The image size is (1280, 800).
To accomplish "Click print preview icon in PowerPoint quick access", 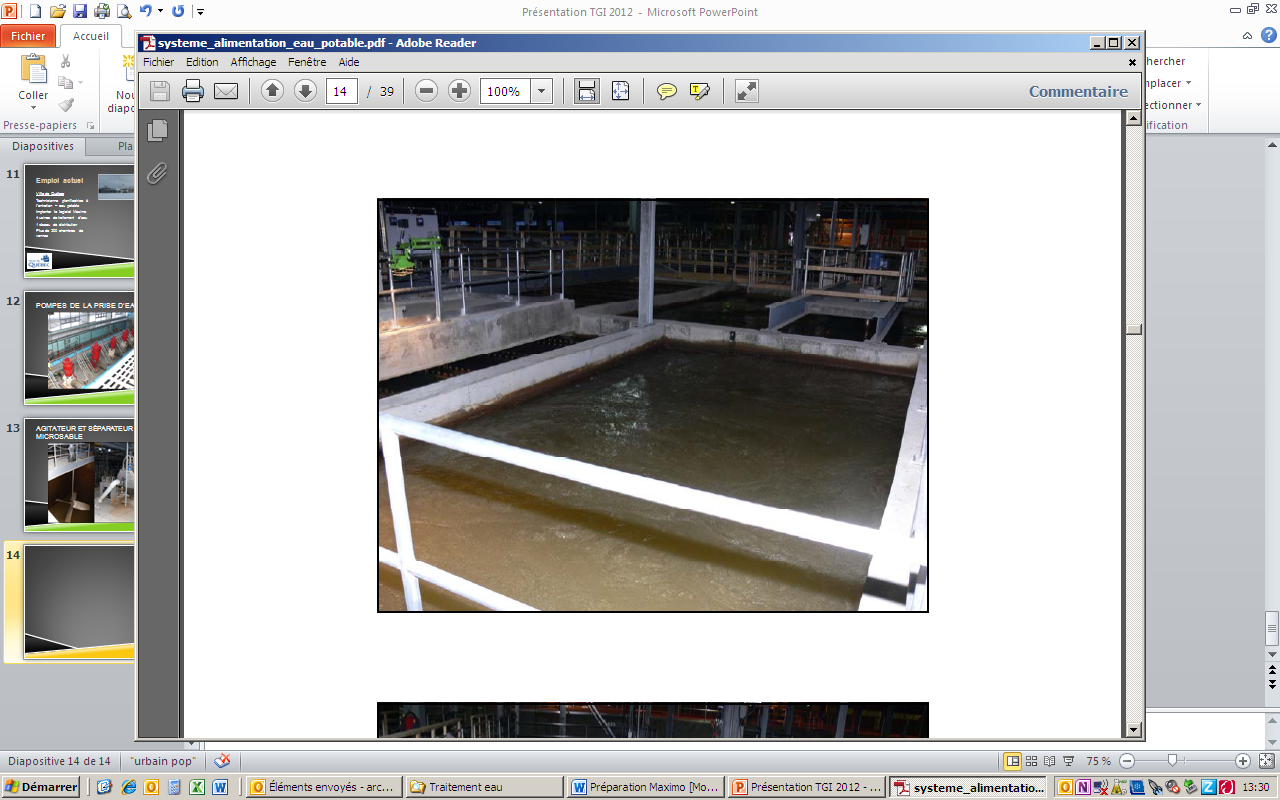I will (x=124, y=12).
